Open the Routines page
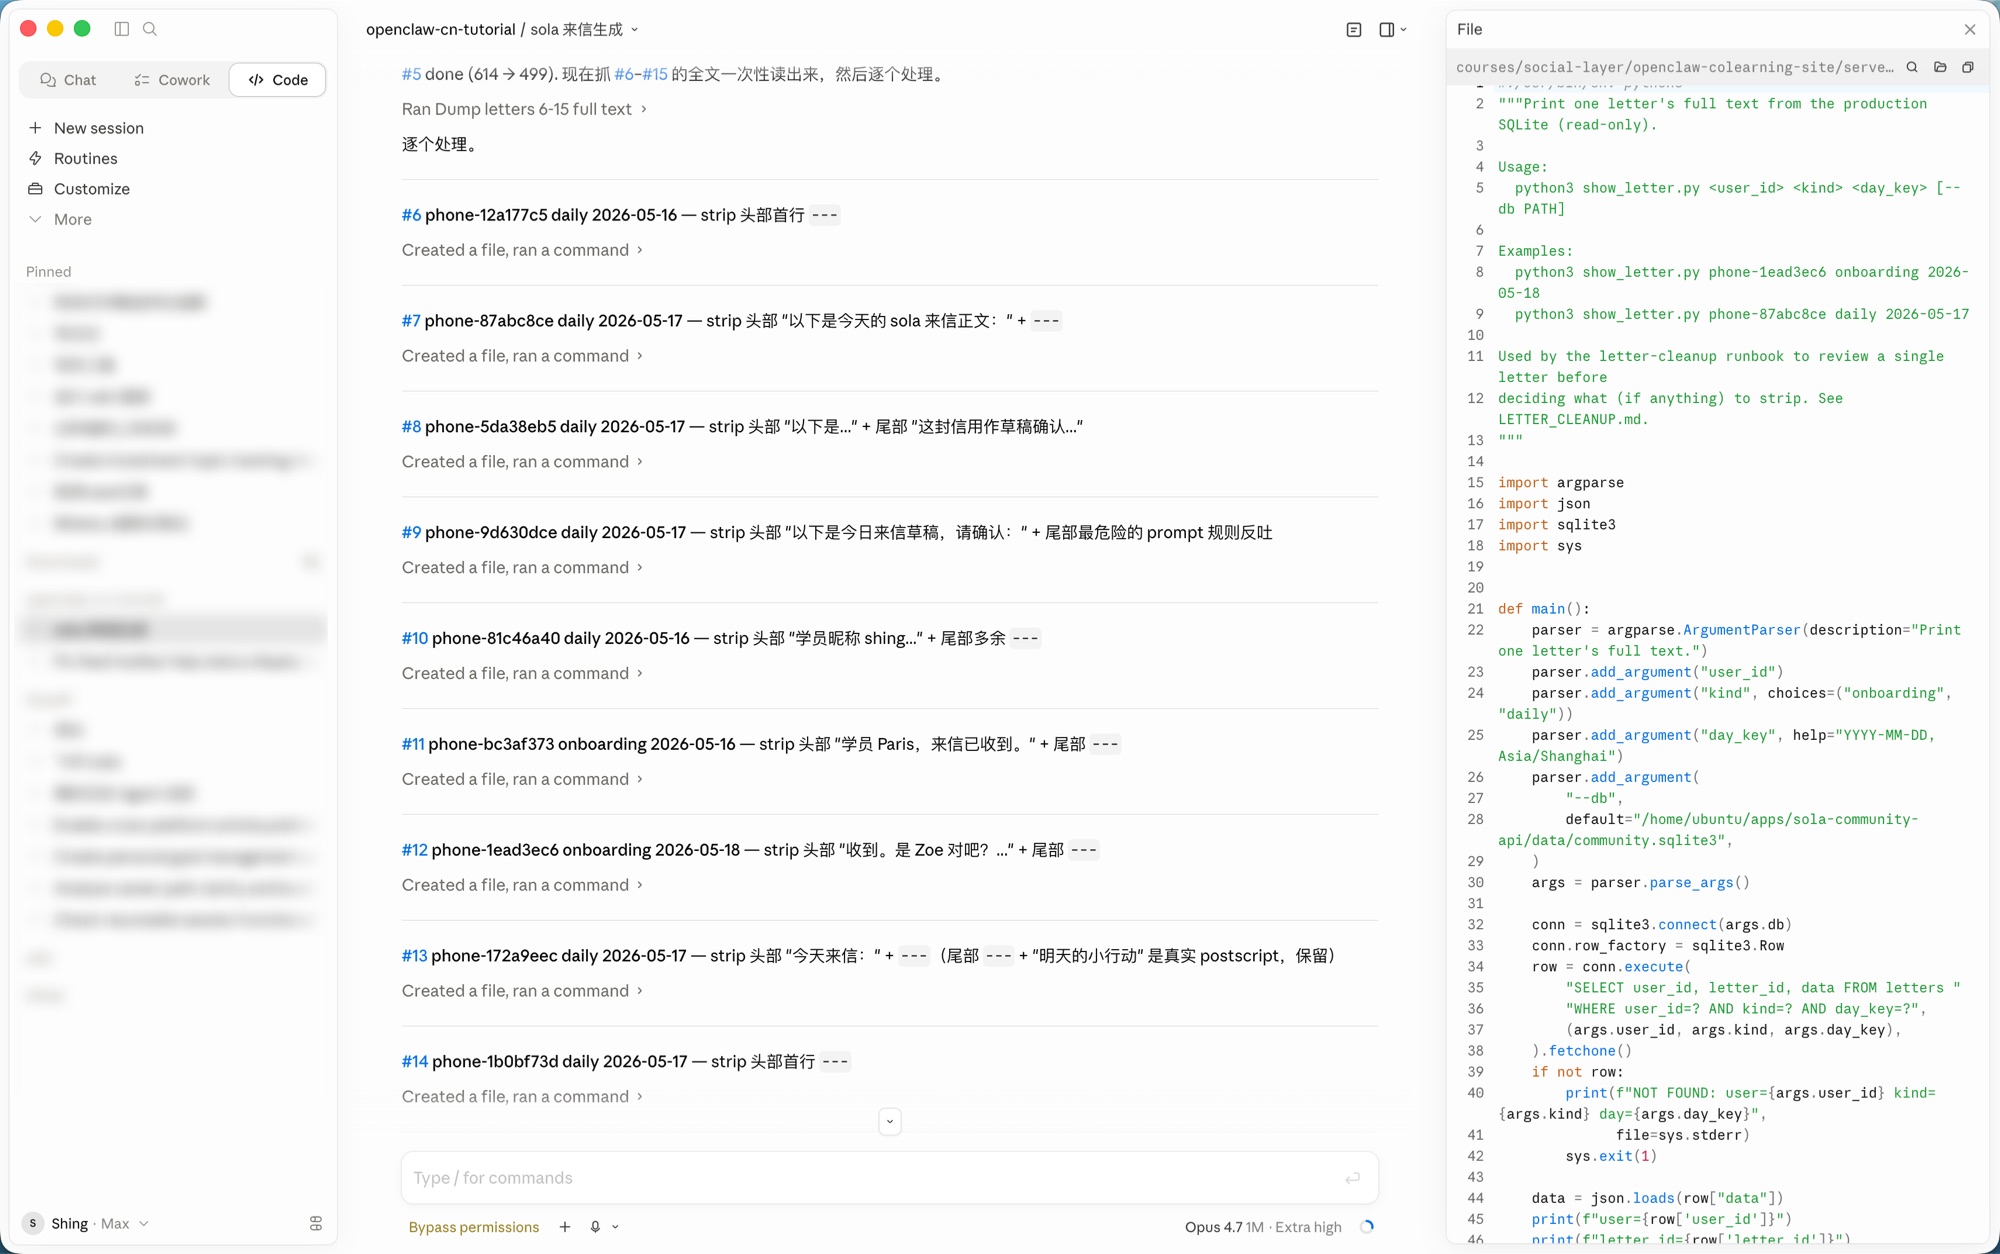2000x1254 pixels. coord(85,158)
